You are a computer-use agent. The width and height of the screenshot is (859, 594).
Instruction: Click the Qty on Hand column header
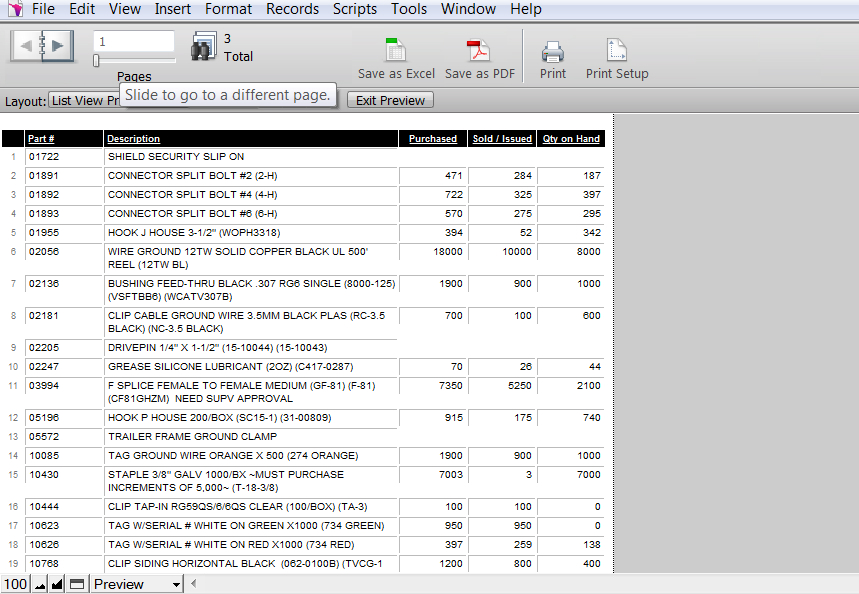[571, 139]
